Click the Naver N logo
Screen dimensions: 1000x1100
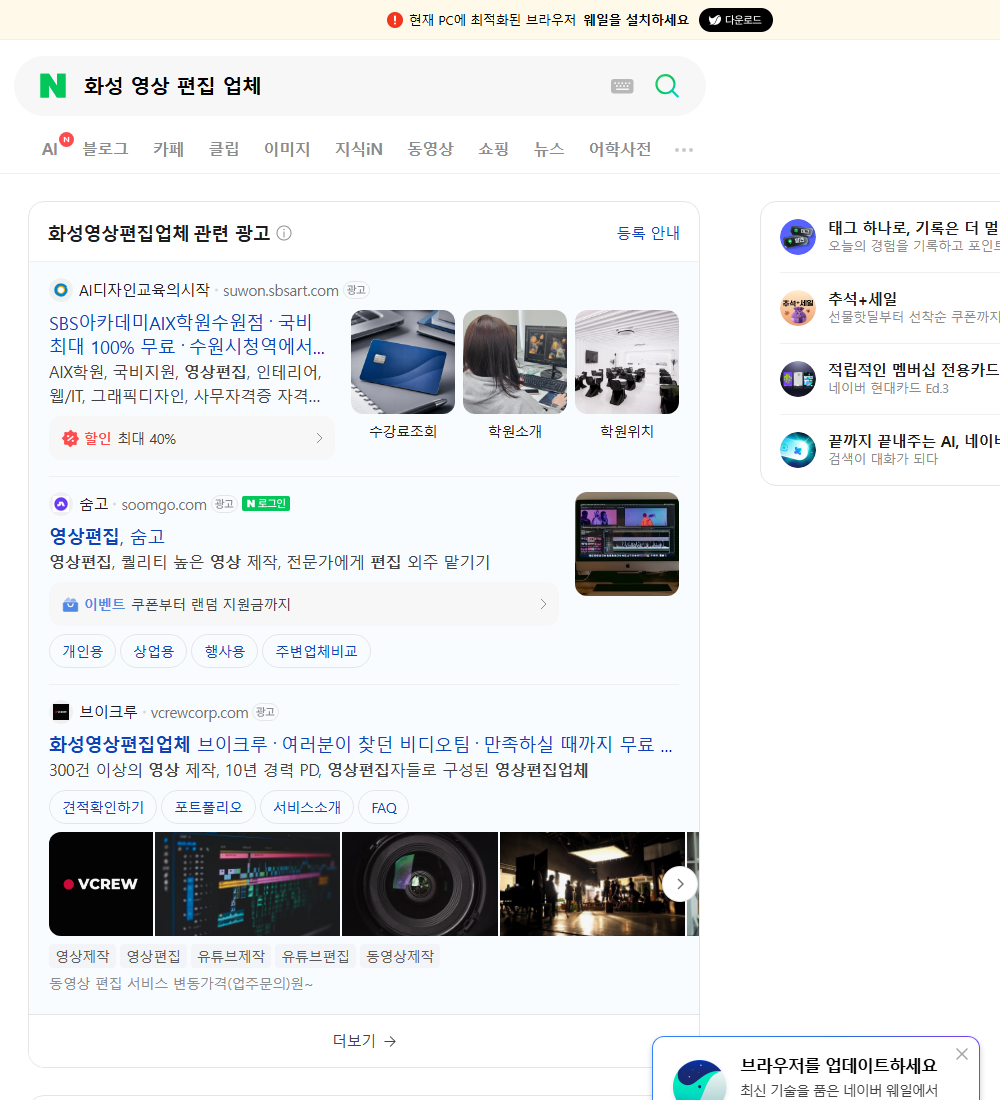click(x=53, y=86)
